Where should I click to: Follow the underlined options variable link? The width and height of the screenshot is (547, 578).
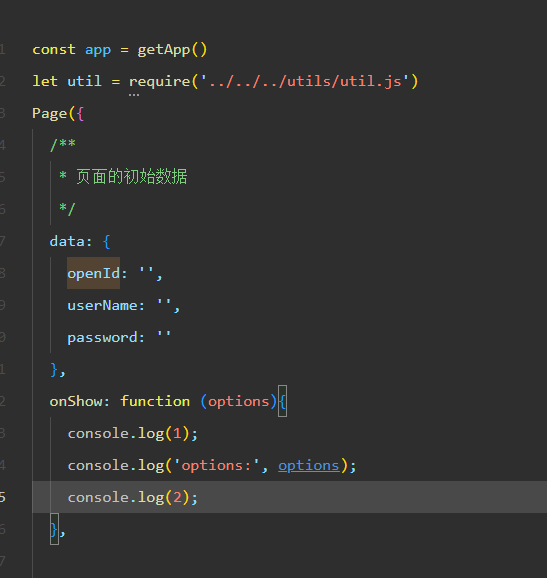coord(309,466)
